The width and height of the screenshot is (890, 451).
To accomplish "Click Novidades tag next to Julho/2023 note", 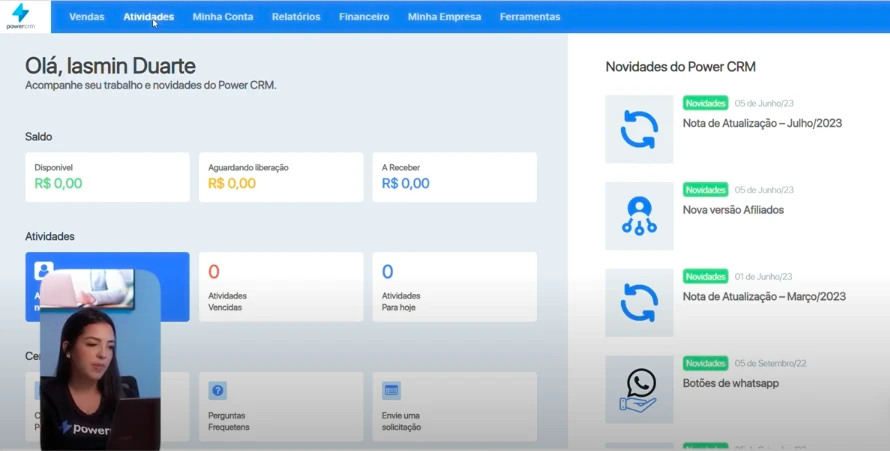I will tap(705, 103).
